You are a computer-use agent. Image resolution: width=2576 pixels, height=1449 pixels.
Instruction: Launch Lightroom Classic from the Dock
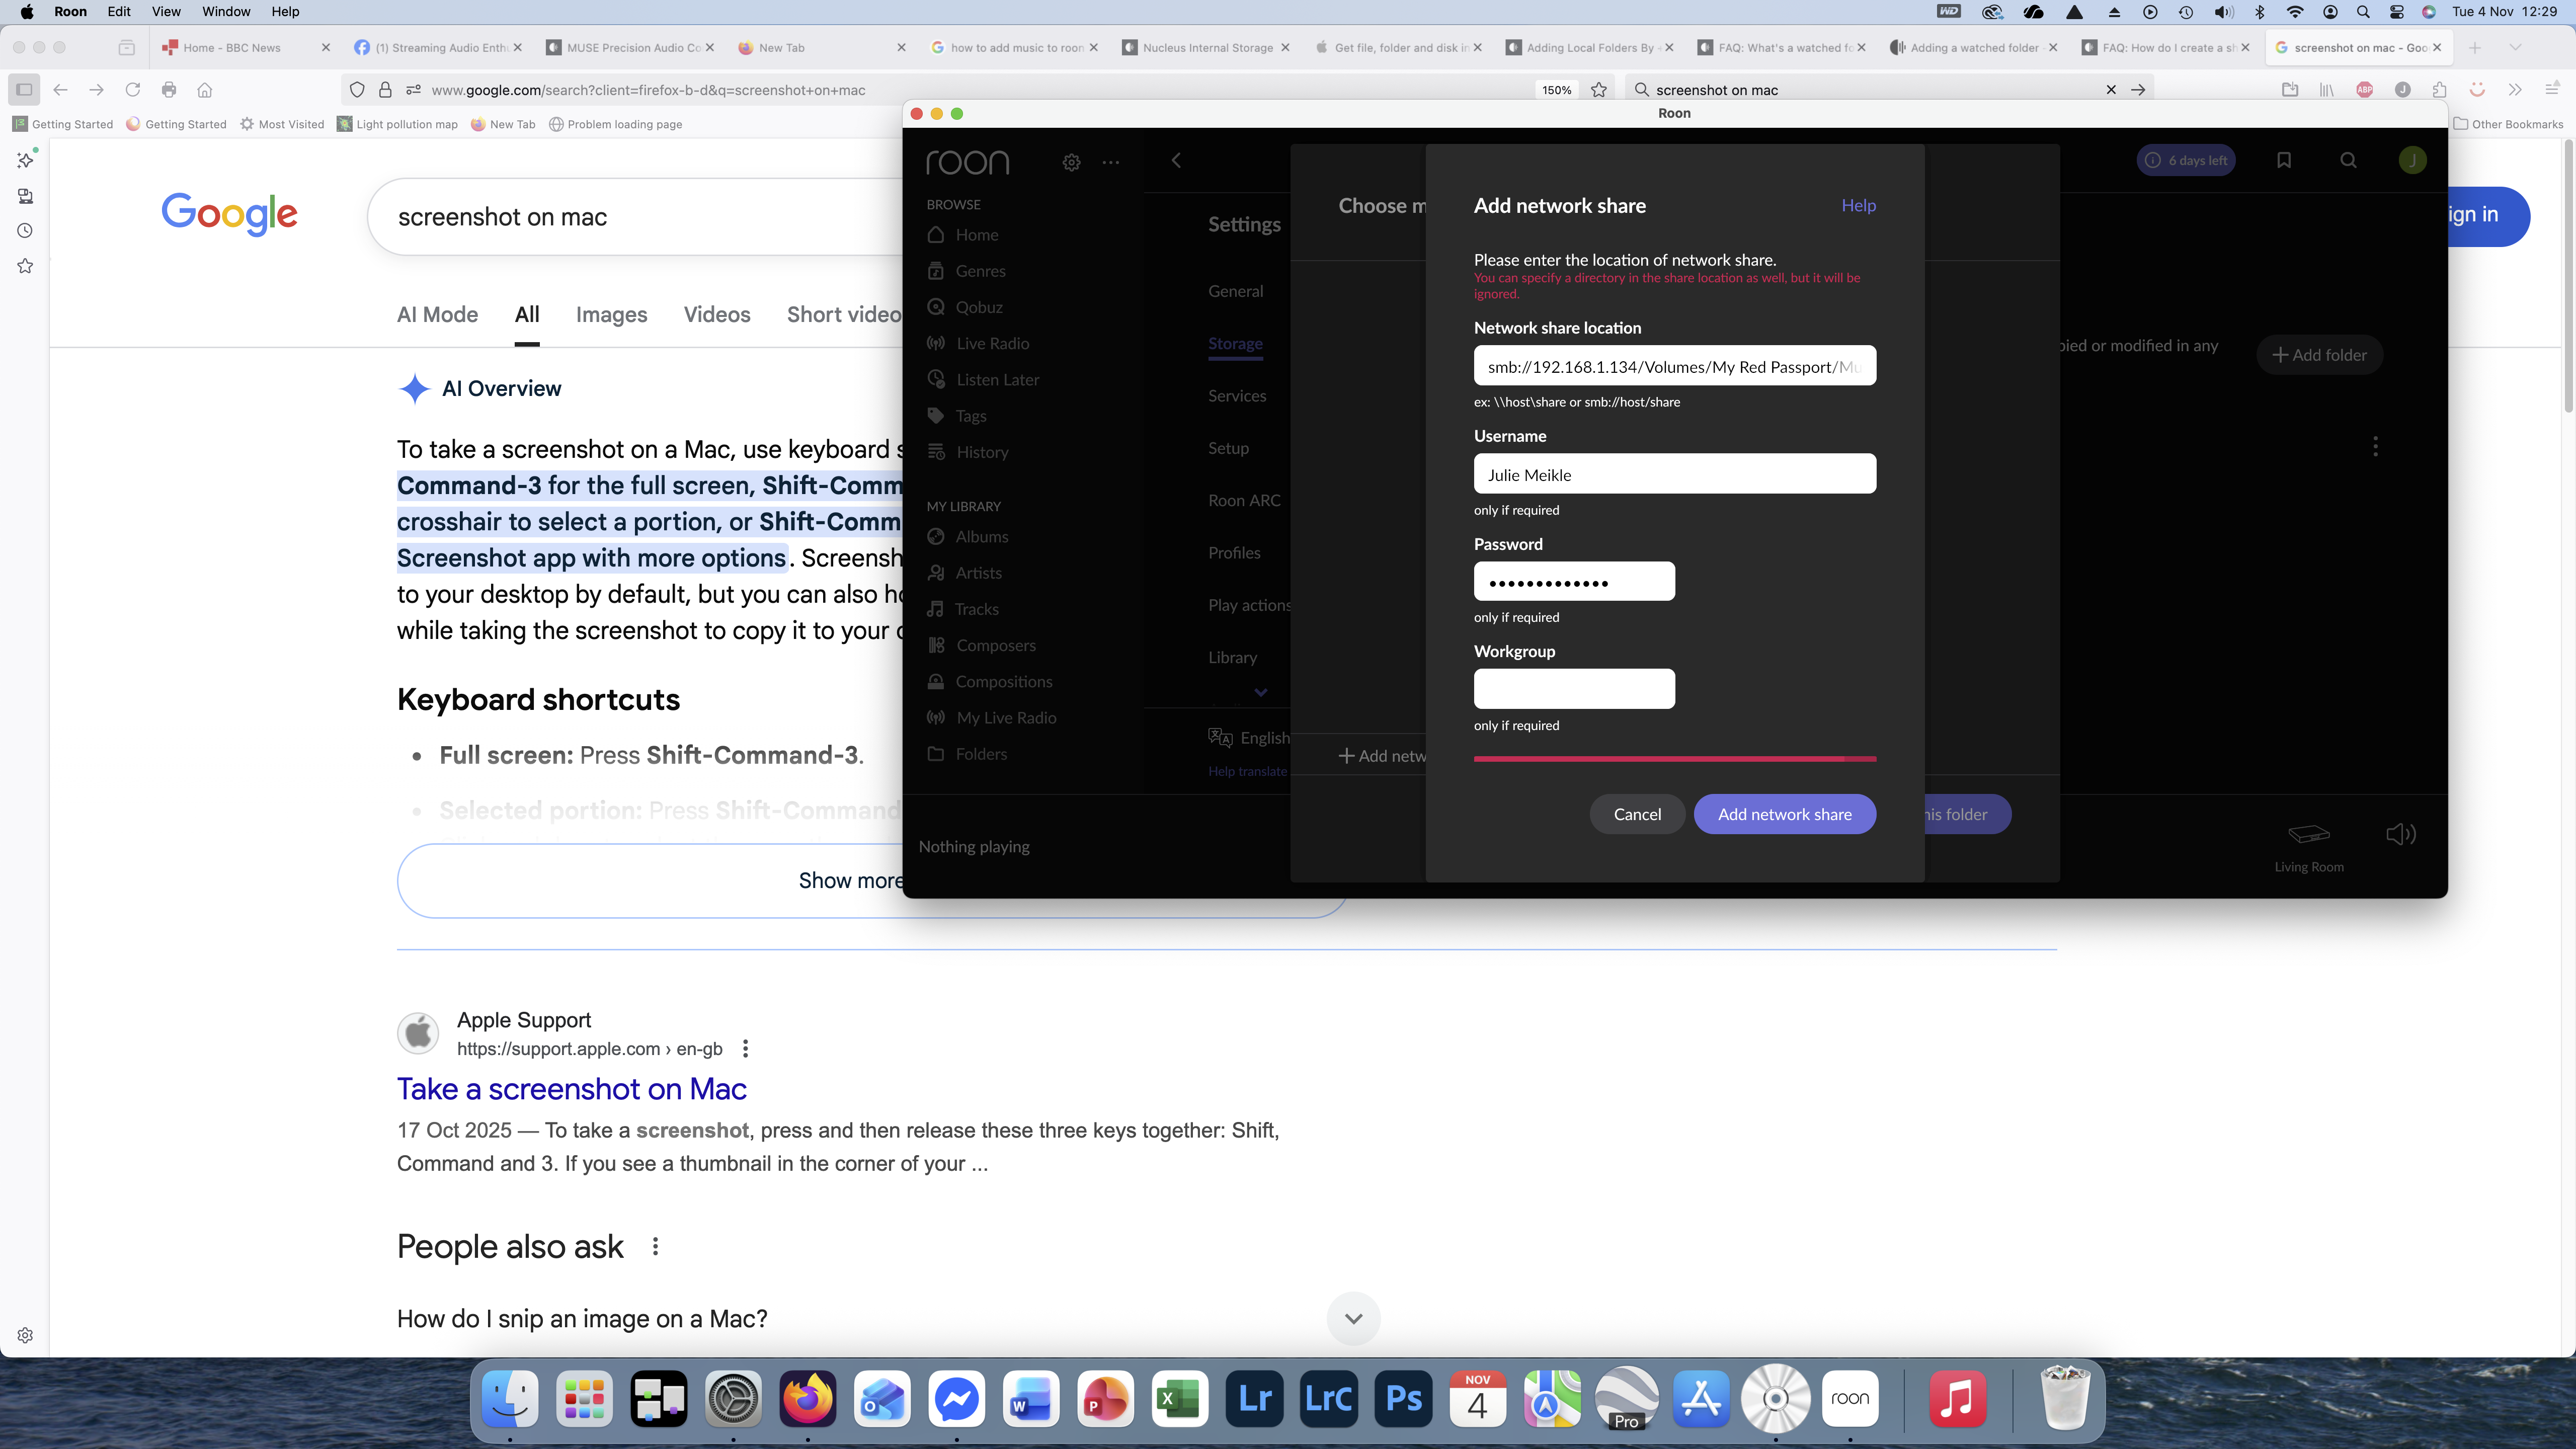pos(1328,1398)
